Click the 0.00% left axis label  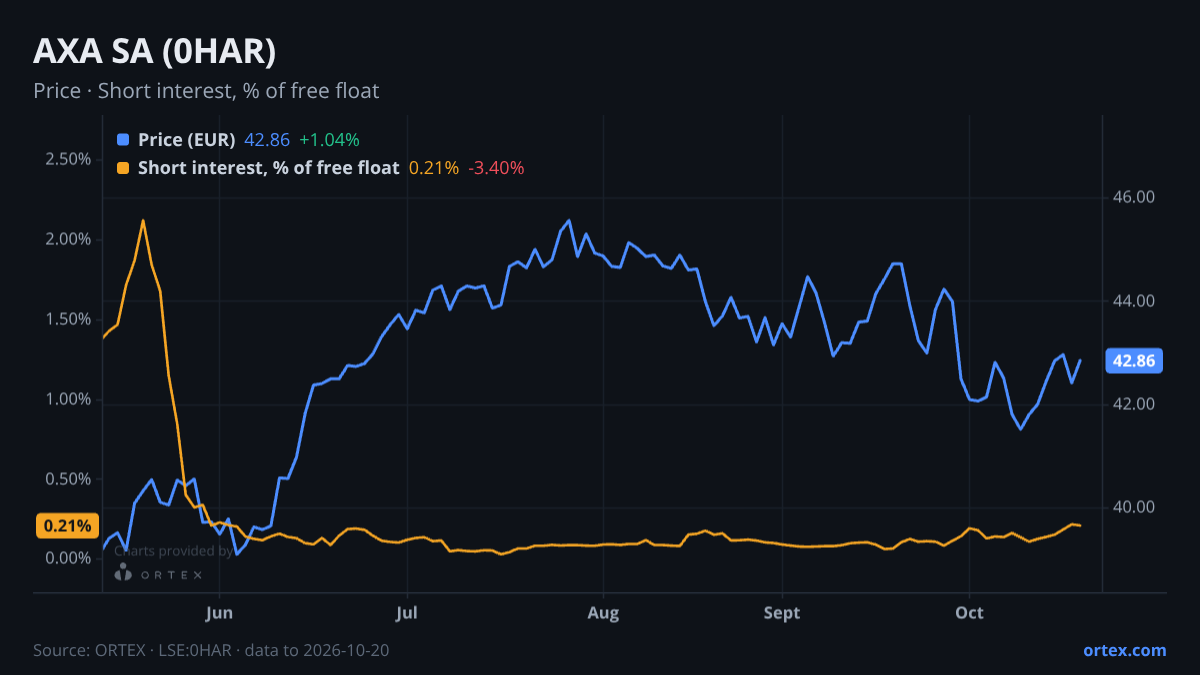(68, 558)
